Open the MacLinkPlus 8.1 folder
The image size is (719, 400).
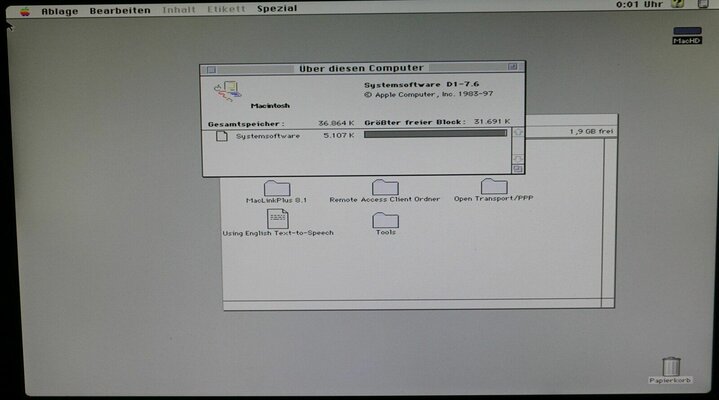(276, 187)
